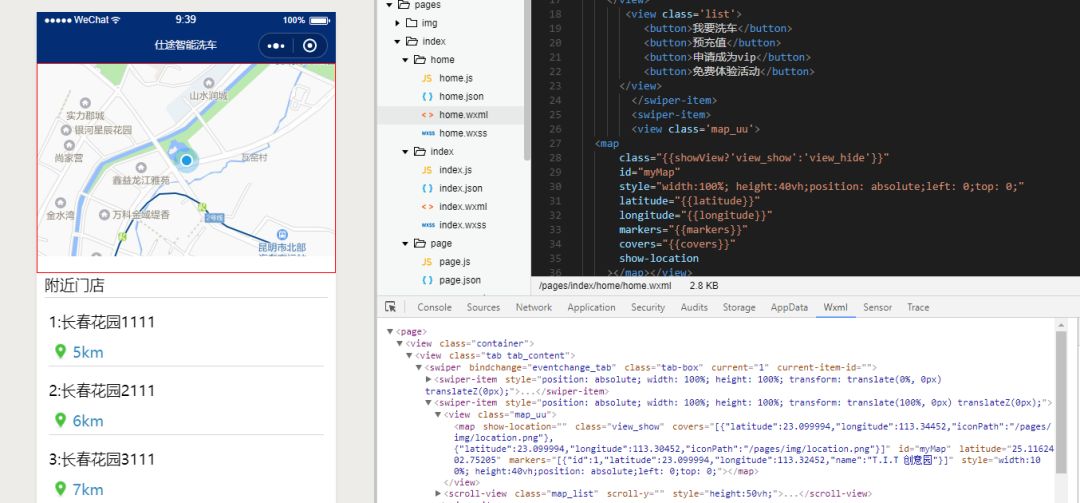1080x503 pixels.
Task: Open page.js file
Action: [455, 262]
